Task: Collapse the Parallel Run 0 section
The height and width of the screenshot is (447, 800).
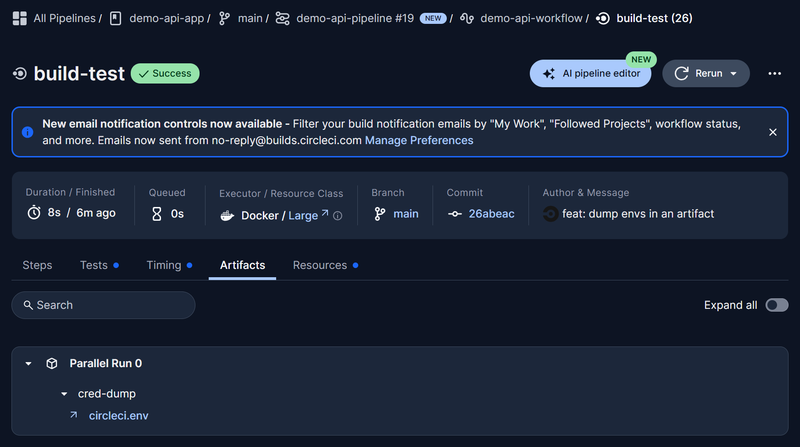Action: click(x=29, y=363)
